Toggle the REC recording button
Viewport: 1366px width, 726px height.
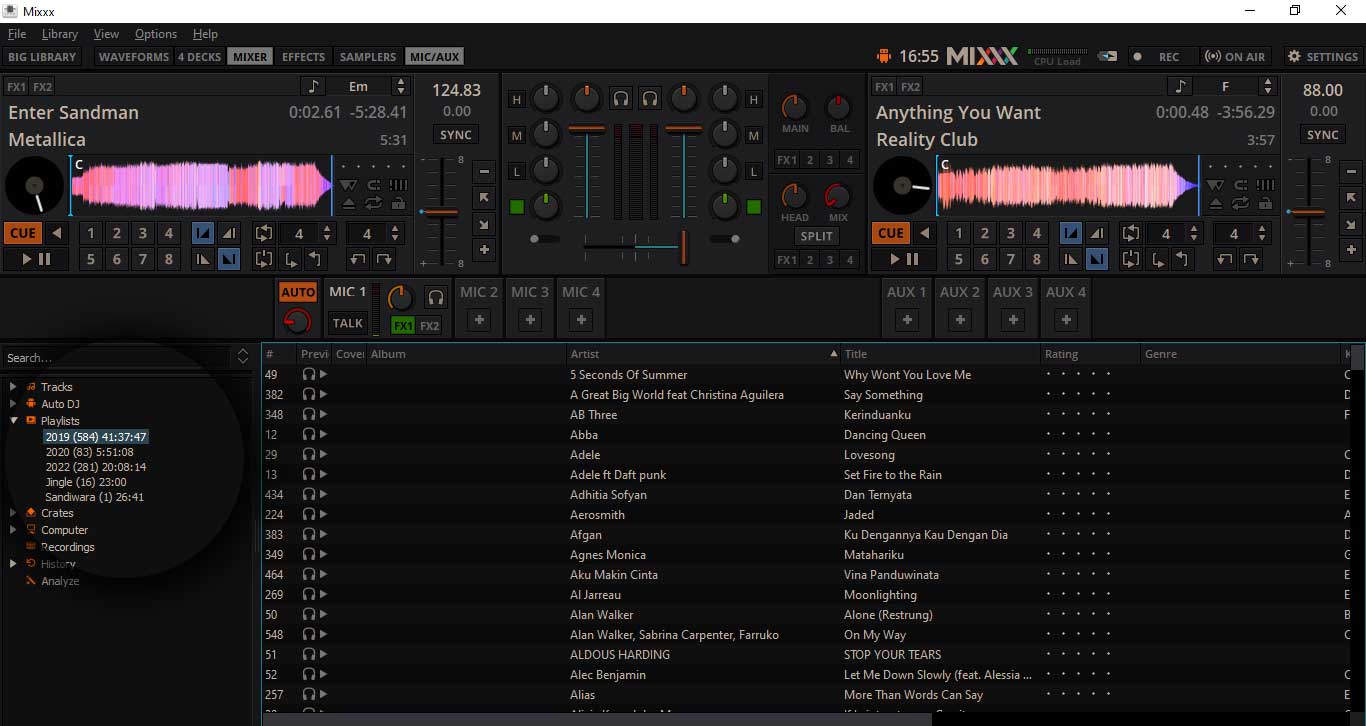tap(1159, 57)
